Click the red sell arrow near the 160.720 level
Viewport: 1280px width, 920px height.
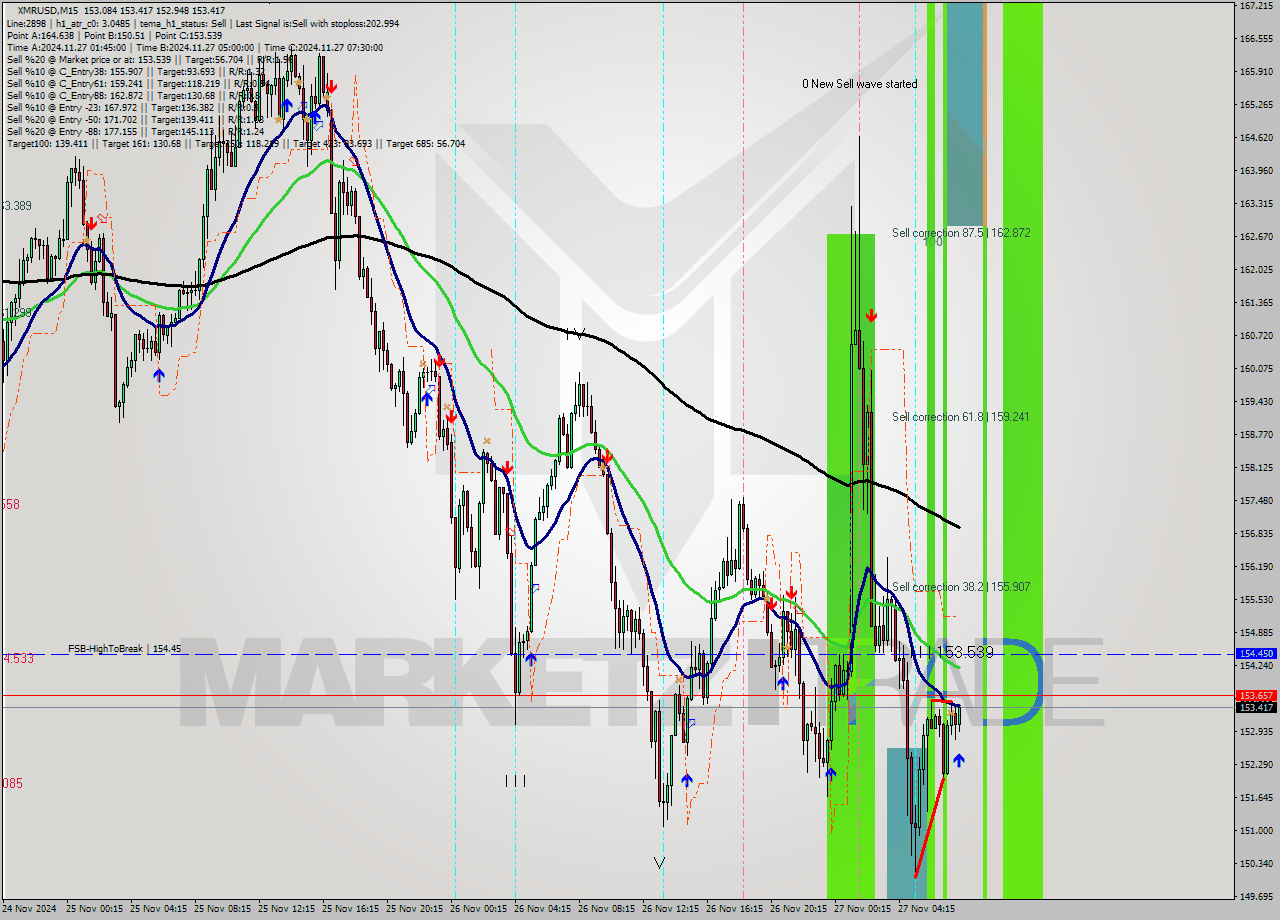point(871,315)
